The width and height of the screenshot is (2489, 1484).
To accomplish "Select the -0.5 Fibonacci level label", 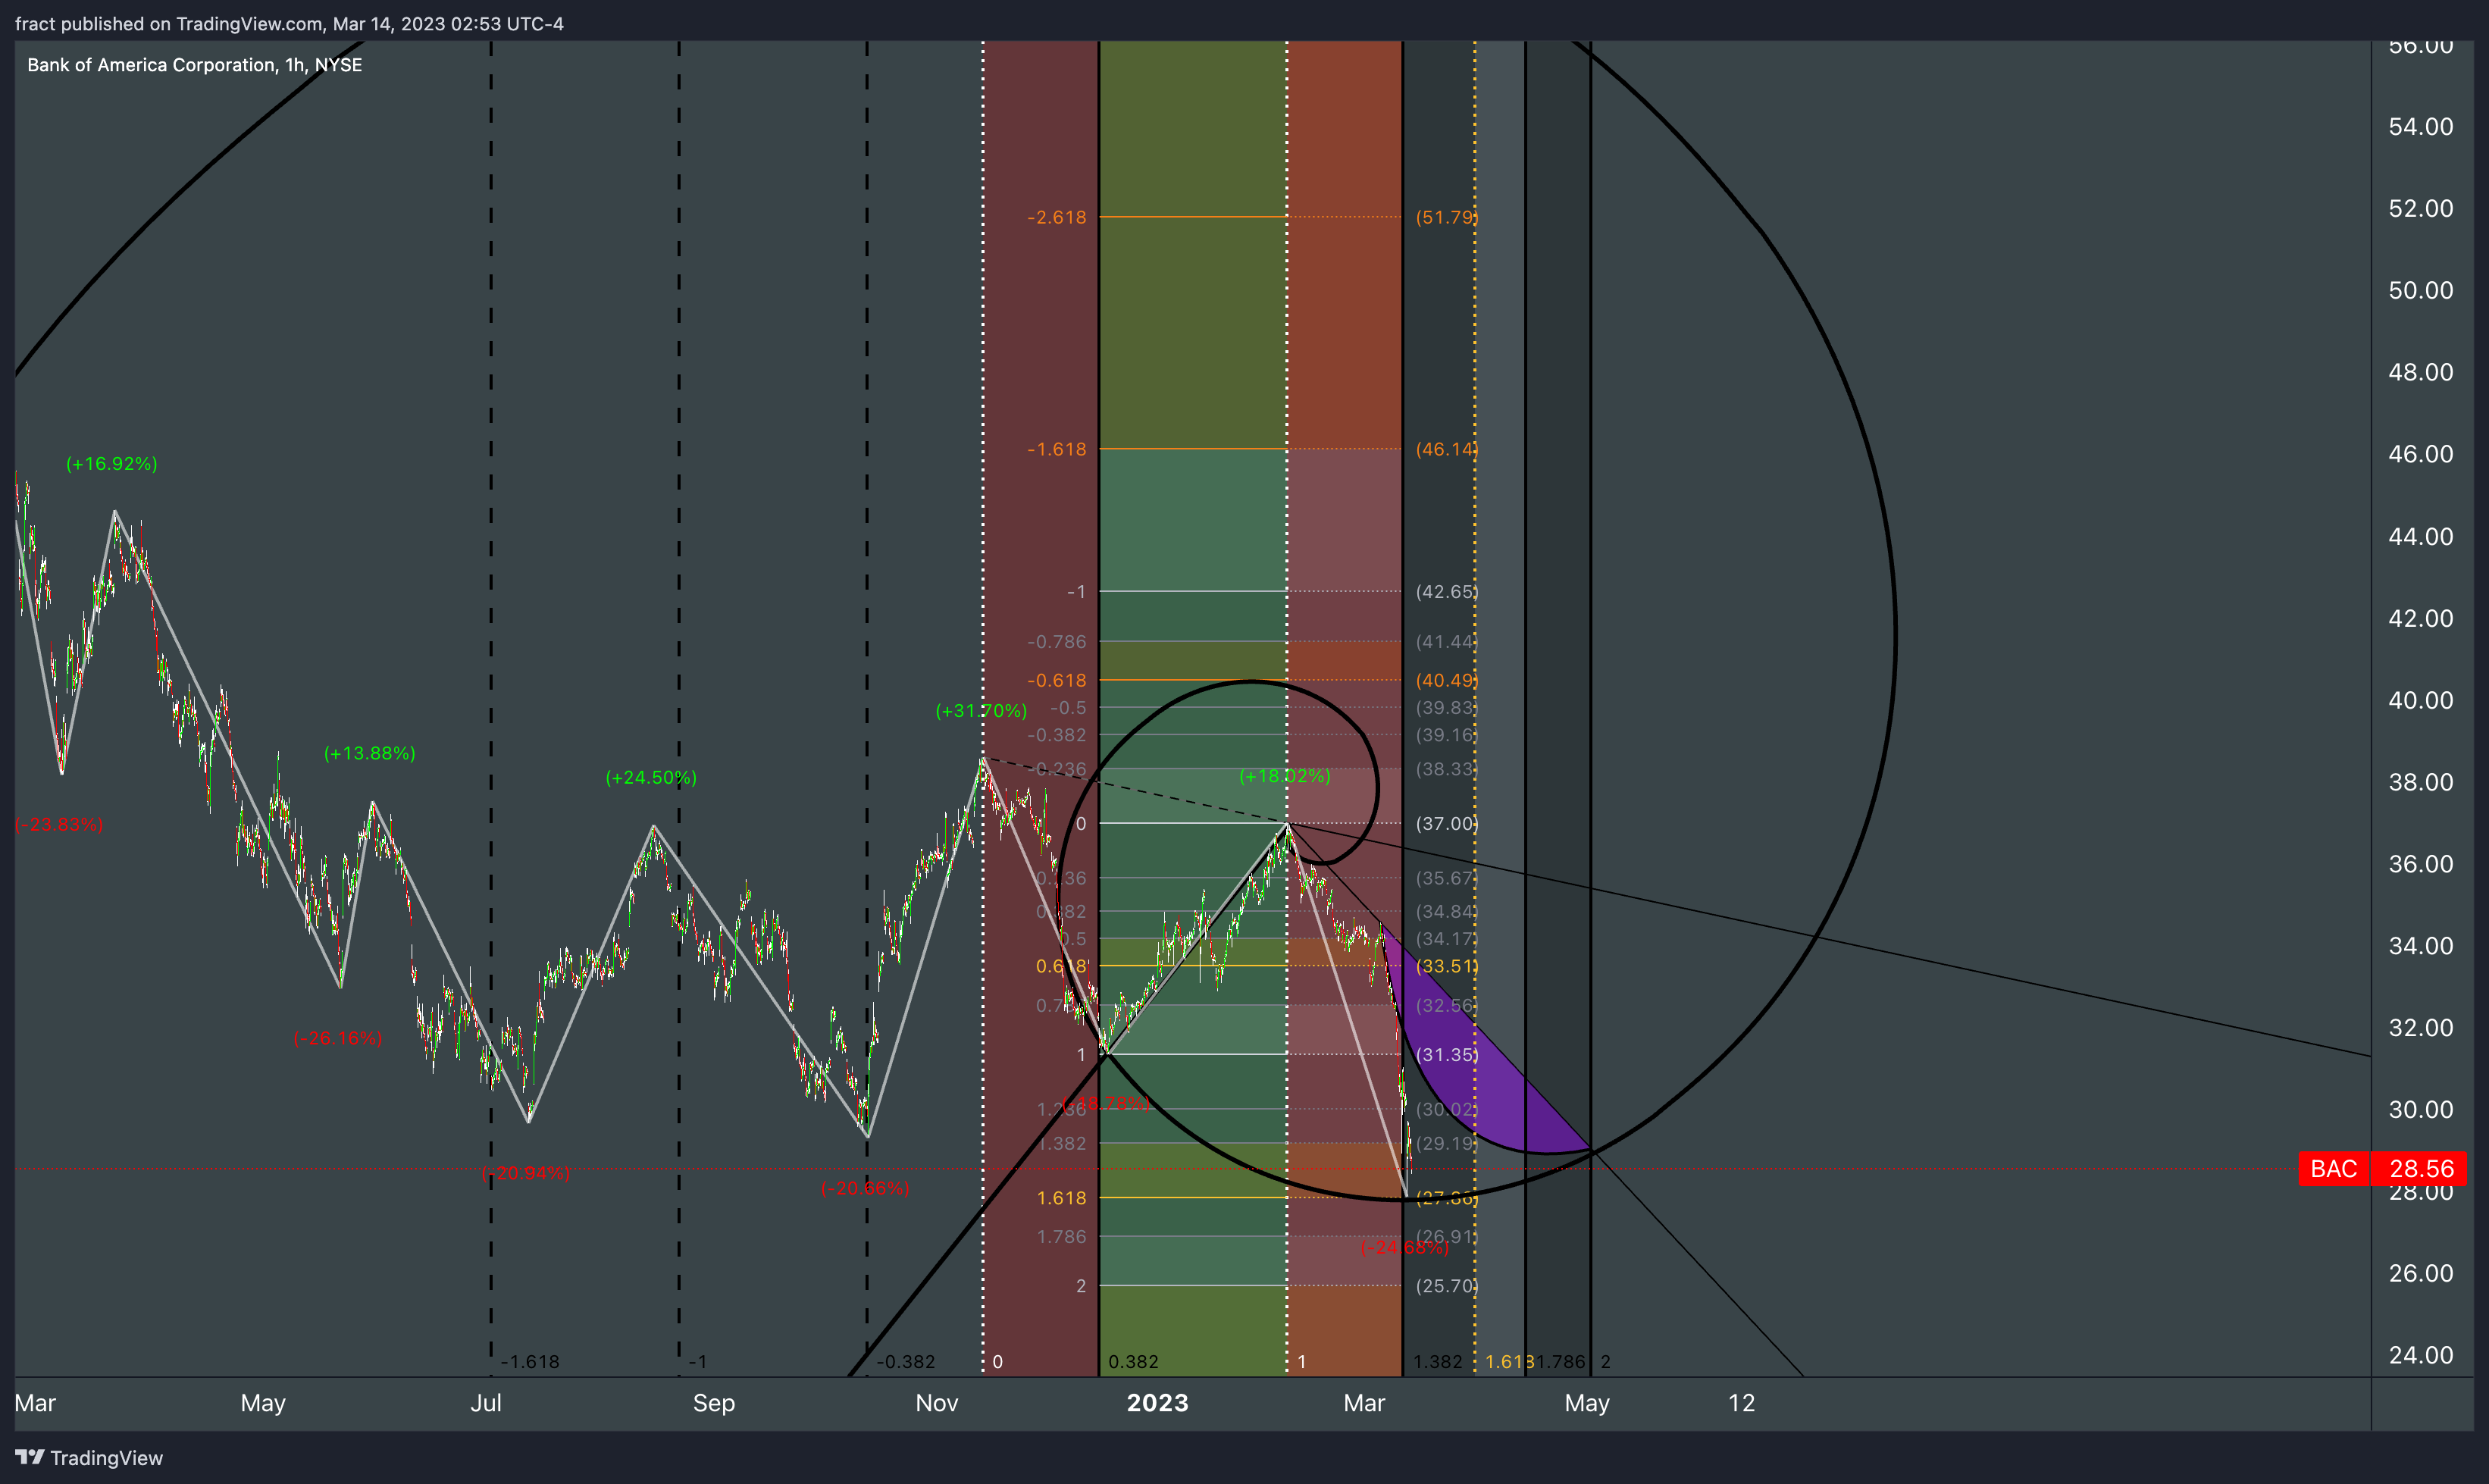I will [x=1068, y=707].
